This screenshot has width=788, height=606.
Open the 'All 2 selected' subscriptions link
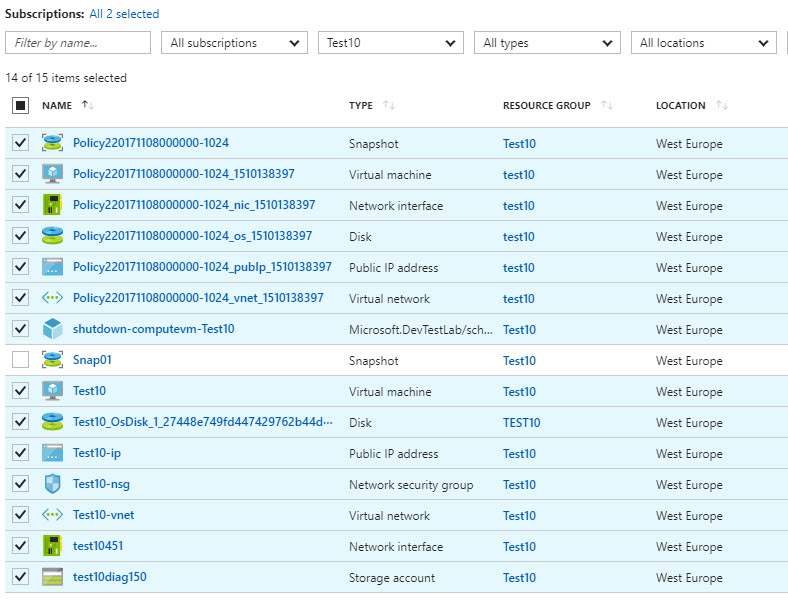124,14
